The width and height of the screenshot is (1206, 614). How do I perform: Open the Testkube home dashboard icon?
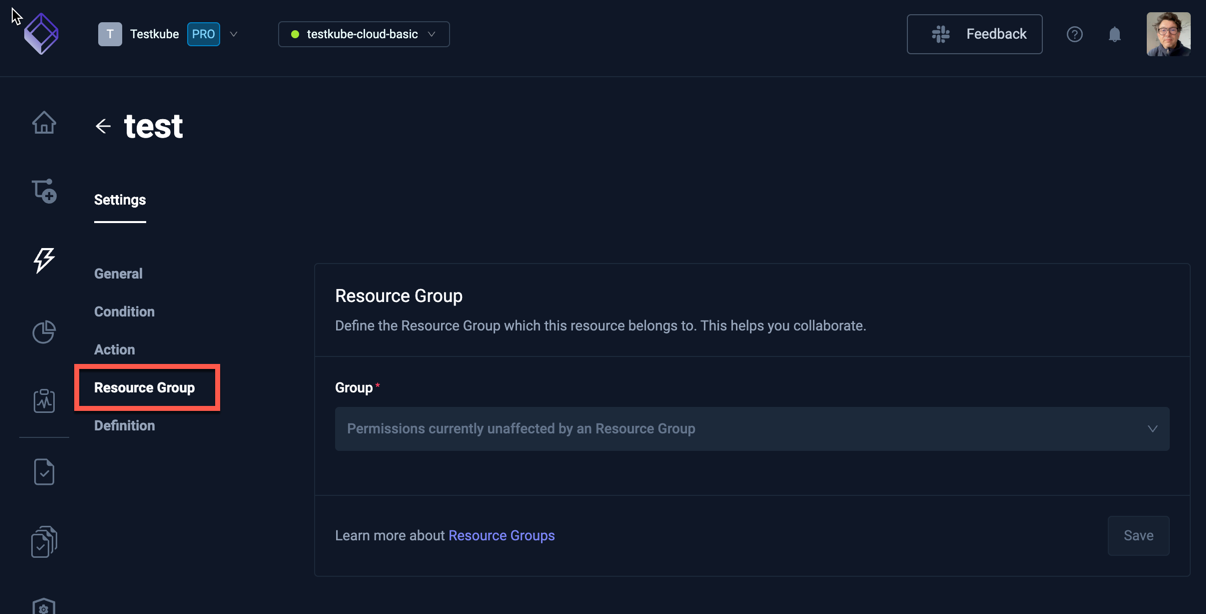44,122
